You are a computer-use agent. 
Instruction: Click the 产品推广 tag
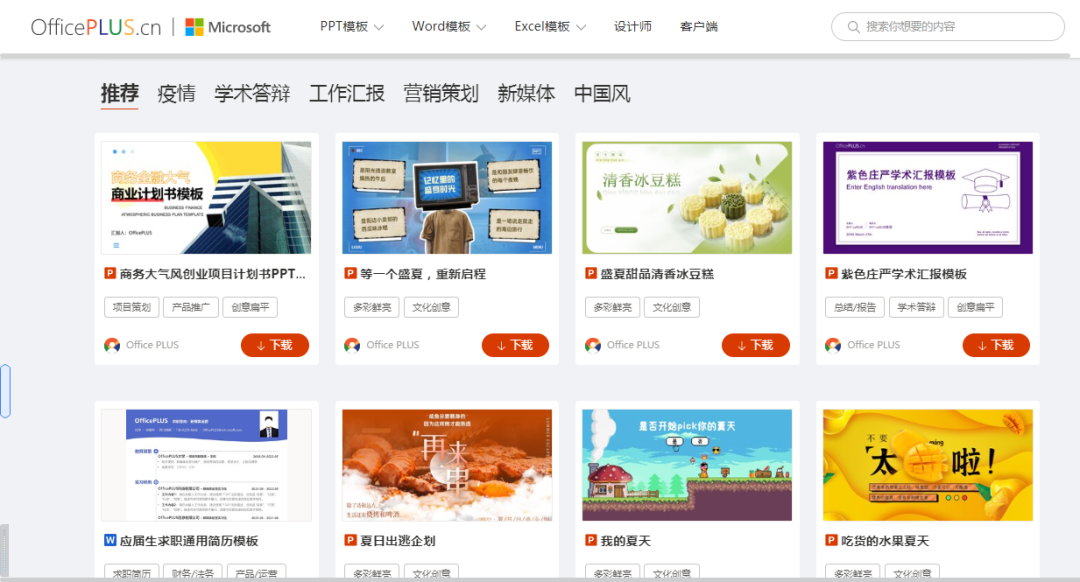pyautogui.click(x=191, y=307)
